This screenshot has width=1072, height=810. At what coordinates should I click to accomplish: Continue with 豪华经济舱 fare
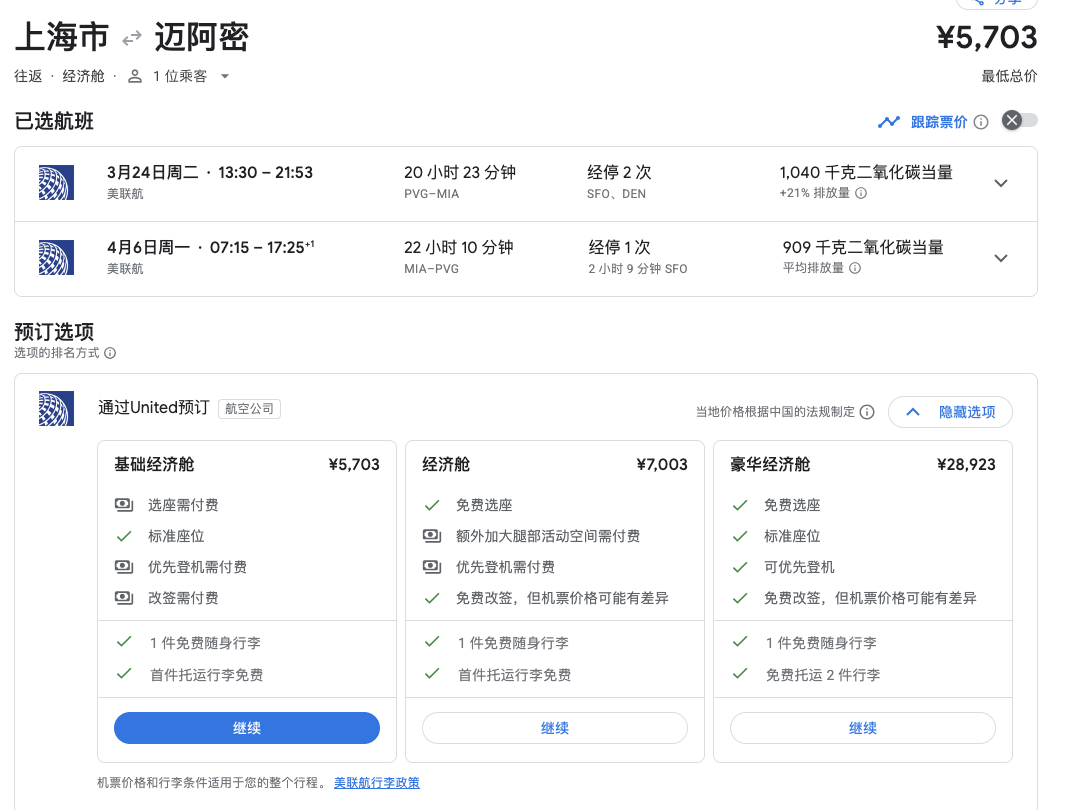863,728
